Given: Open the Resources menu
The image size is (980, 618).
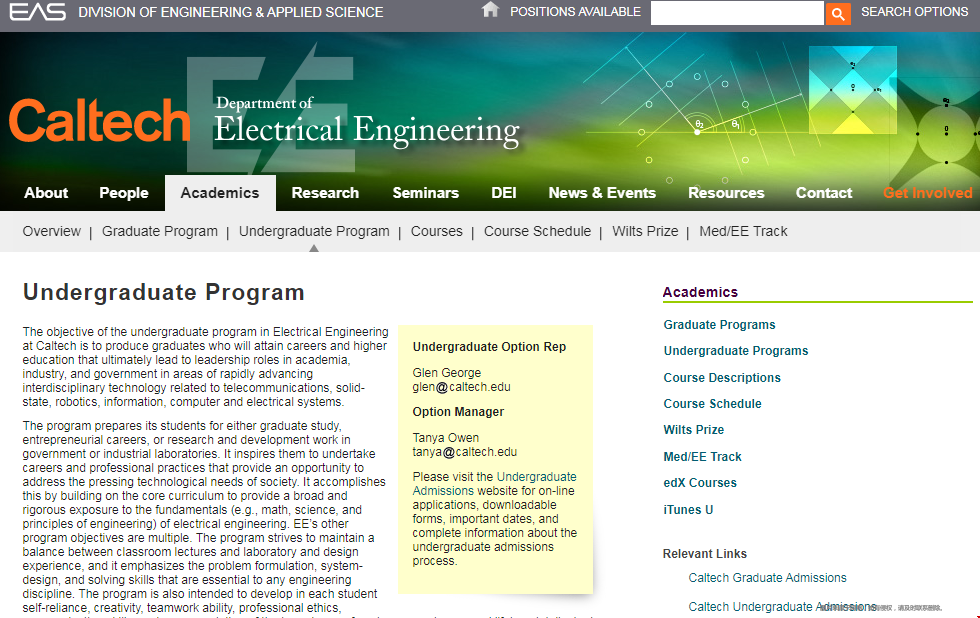Looking at the screenshot, I should (726, 193).
